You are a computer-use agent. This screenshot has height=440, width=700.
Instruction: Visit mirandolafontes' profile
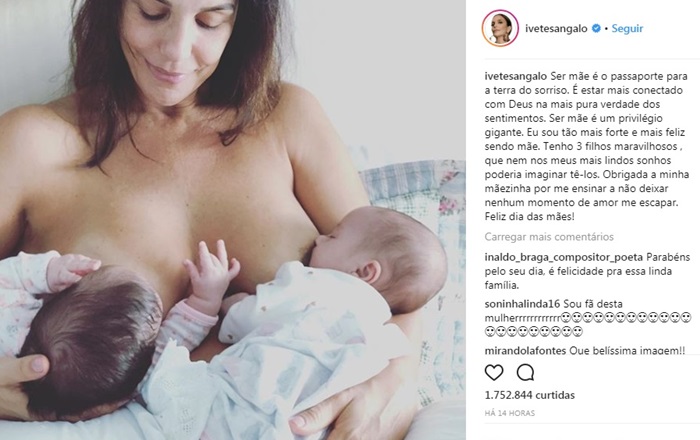click(x=525, y=351)
